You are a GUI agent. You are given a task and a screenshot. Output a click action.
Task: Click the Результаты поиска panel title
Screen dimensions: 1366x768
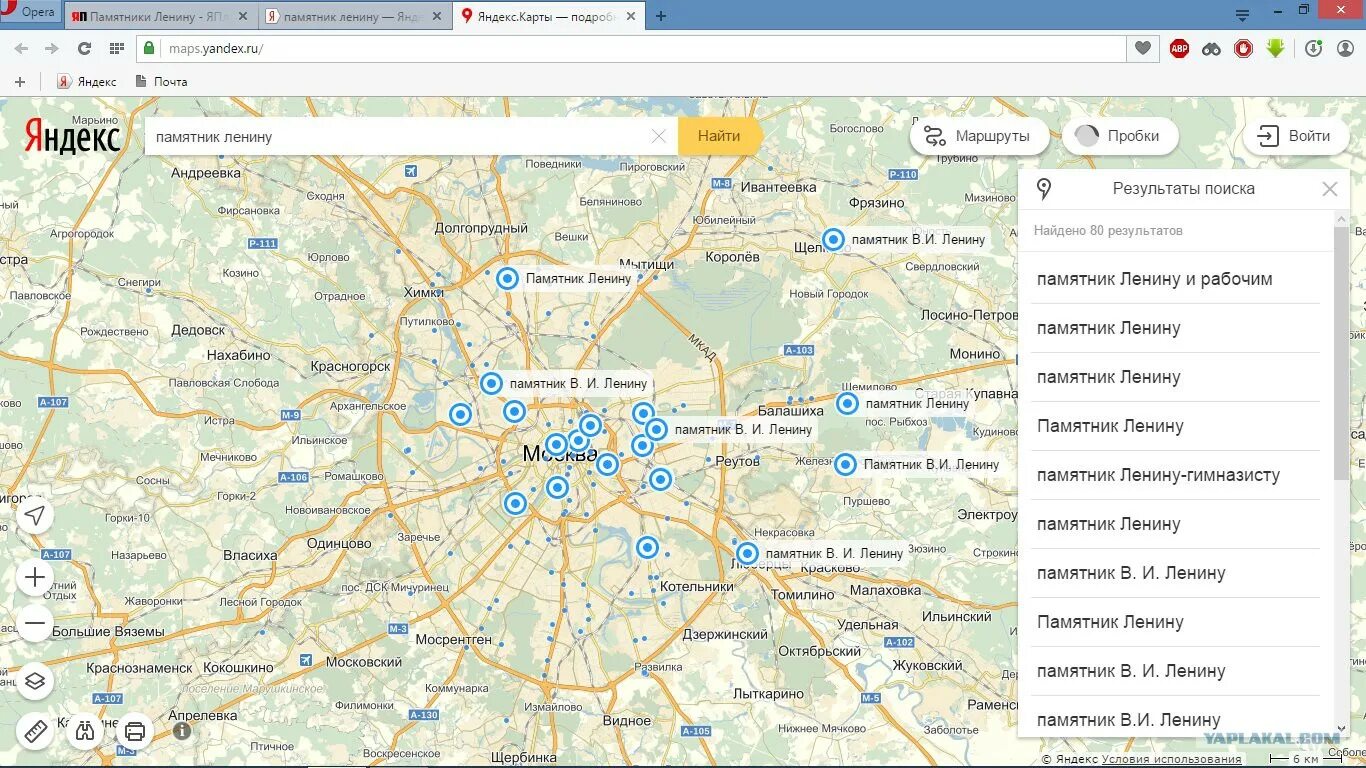[x=1183, y=189]
